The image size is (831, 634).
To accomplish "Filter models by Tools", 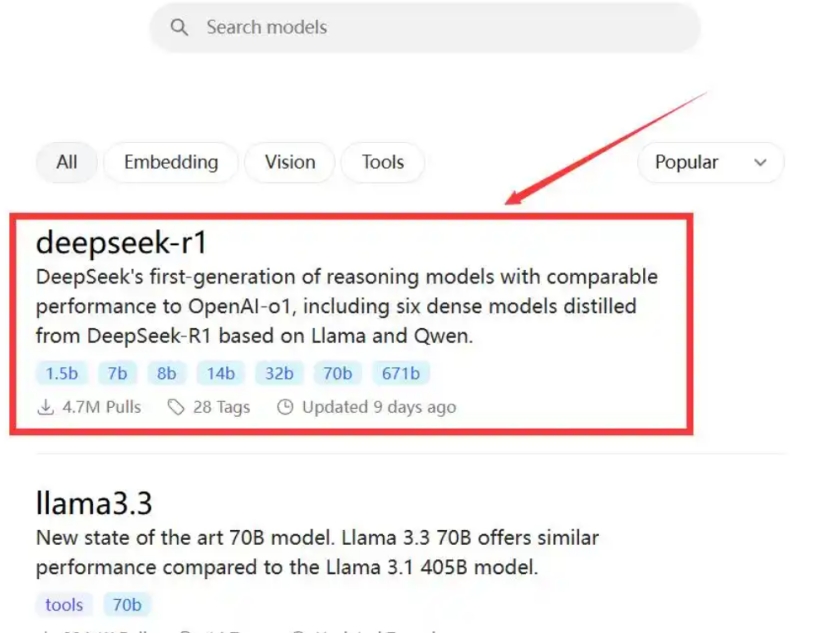I will click(x=383, y=162).
